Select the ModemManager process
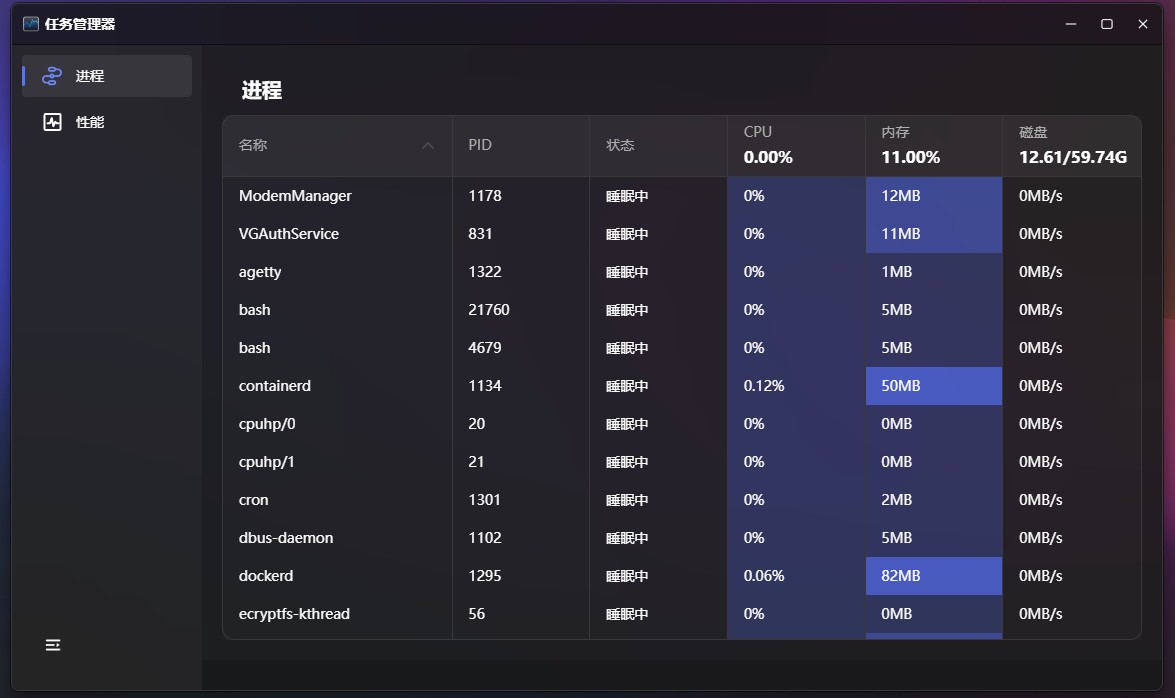 295,196
